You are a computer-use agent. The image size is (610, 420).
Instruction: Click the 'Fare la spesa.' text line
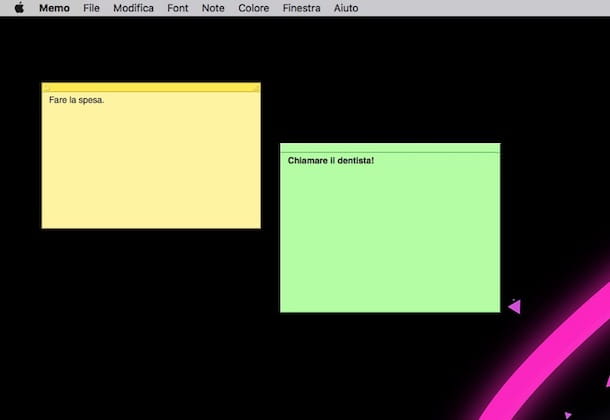pos(76,100)
